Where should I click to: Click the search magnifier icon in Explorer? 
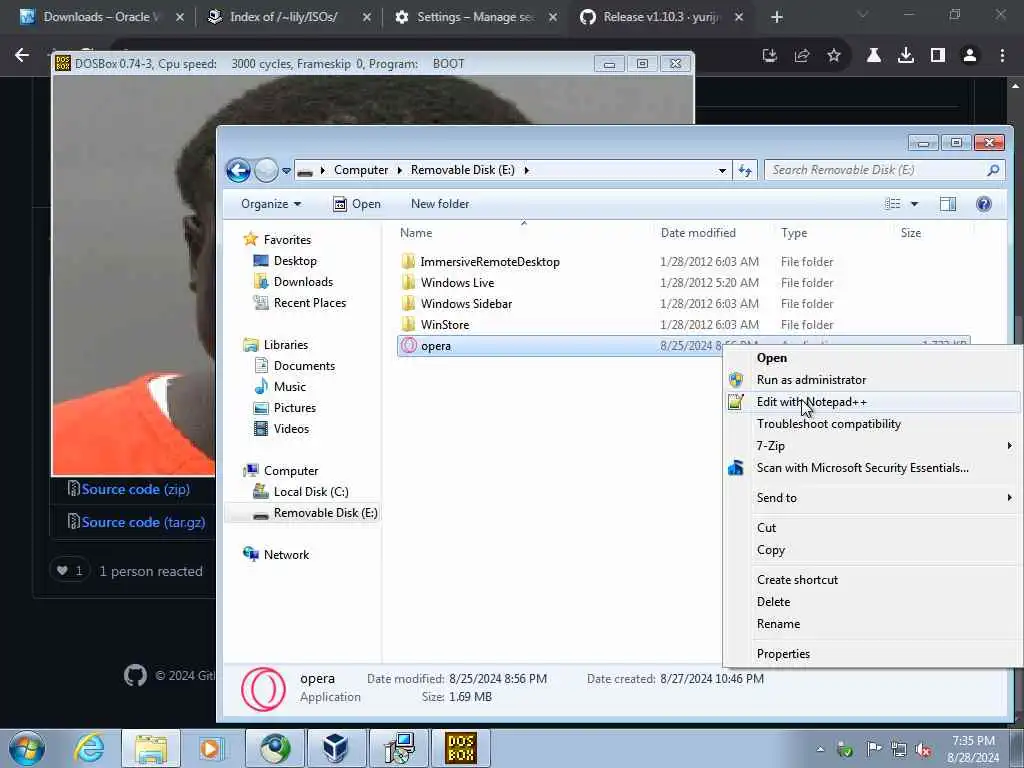tap(993, 170)
